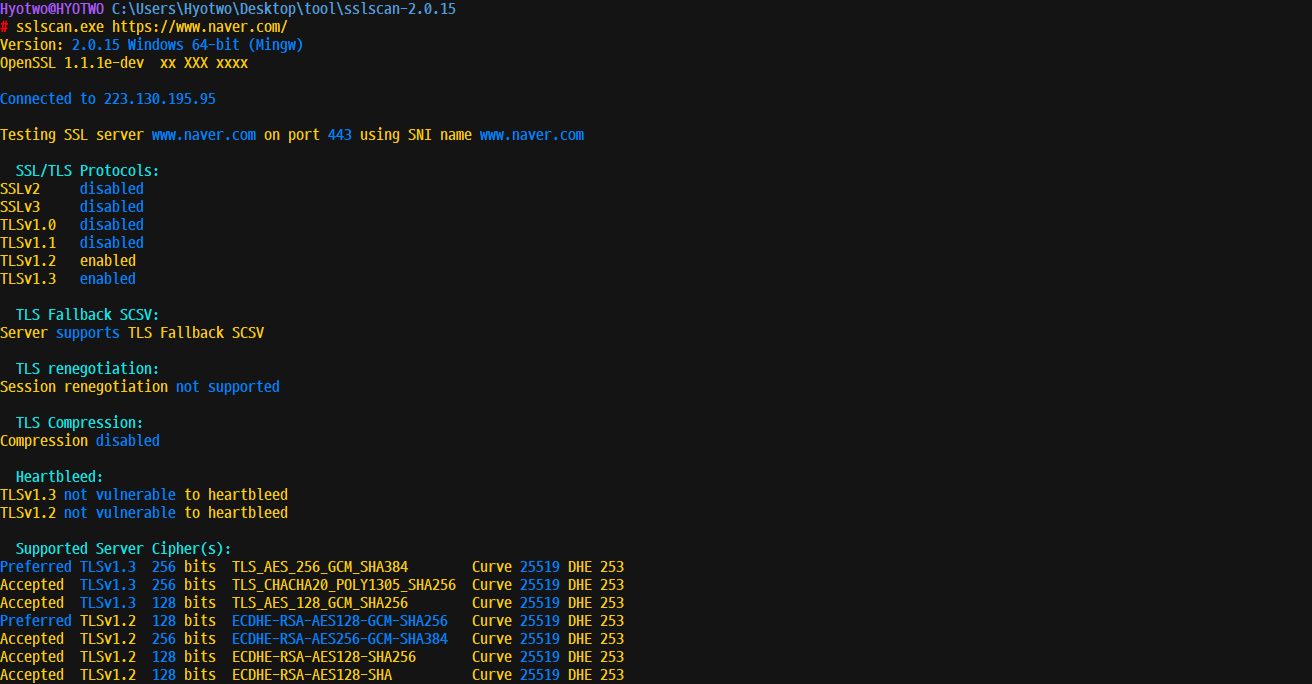Screen dimensions: 1312x684
Task: Click cipher ECDHE-RSA-AES256-GCM-SHA384
Action: (x=340, y=639)
